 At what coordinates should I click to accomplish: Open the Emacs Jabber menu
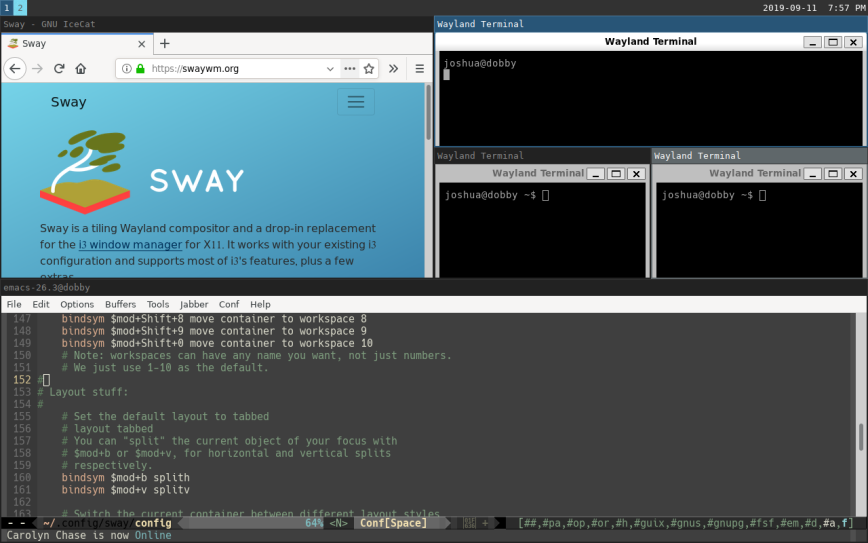pos(194,304)
